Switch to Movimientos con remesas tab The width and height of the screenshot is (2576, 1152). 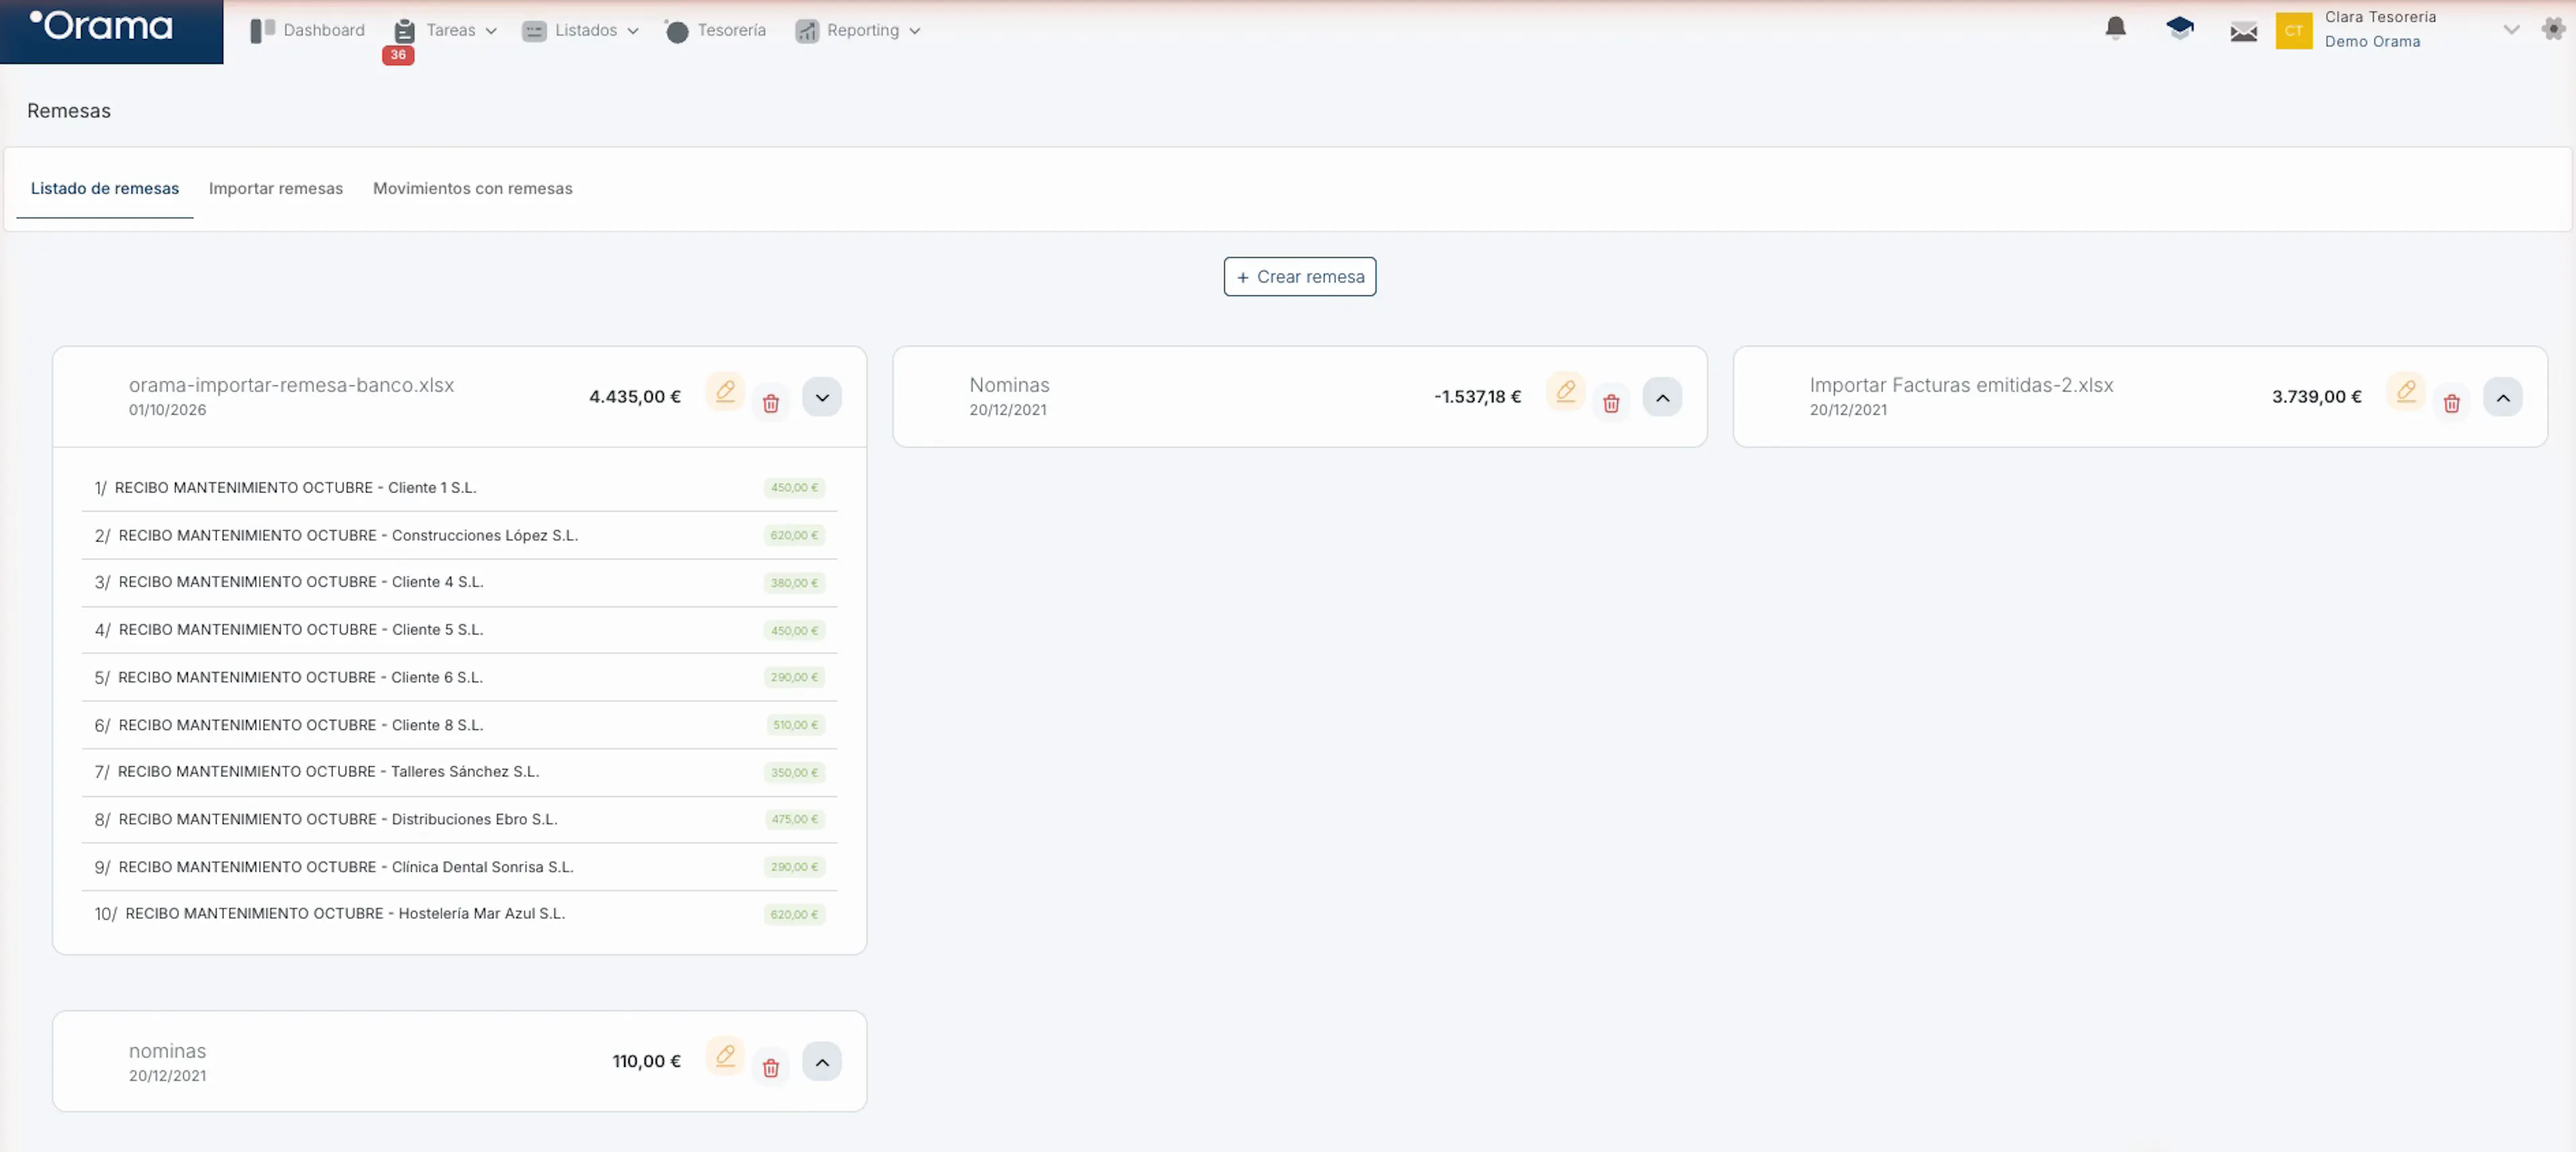tap(473, 188)
